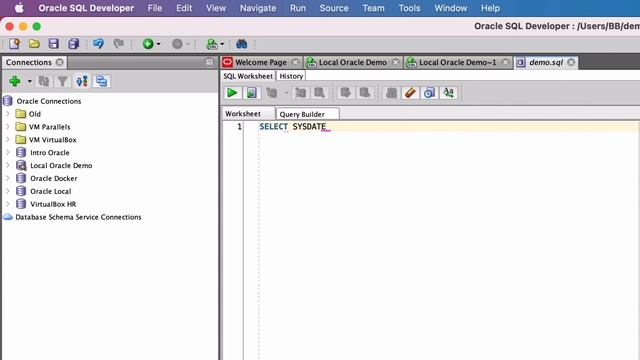Open the Window menu
Viewport: 640px width, 360px height.
tap(451, 8)
